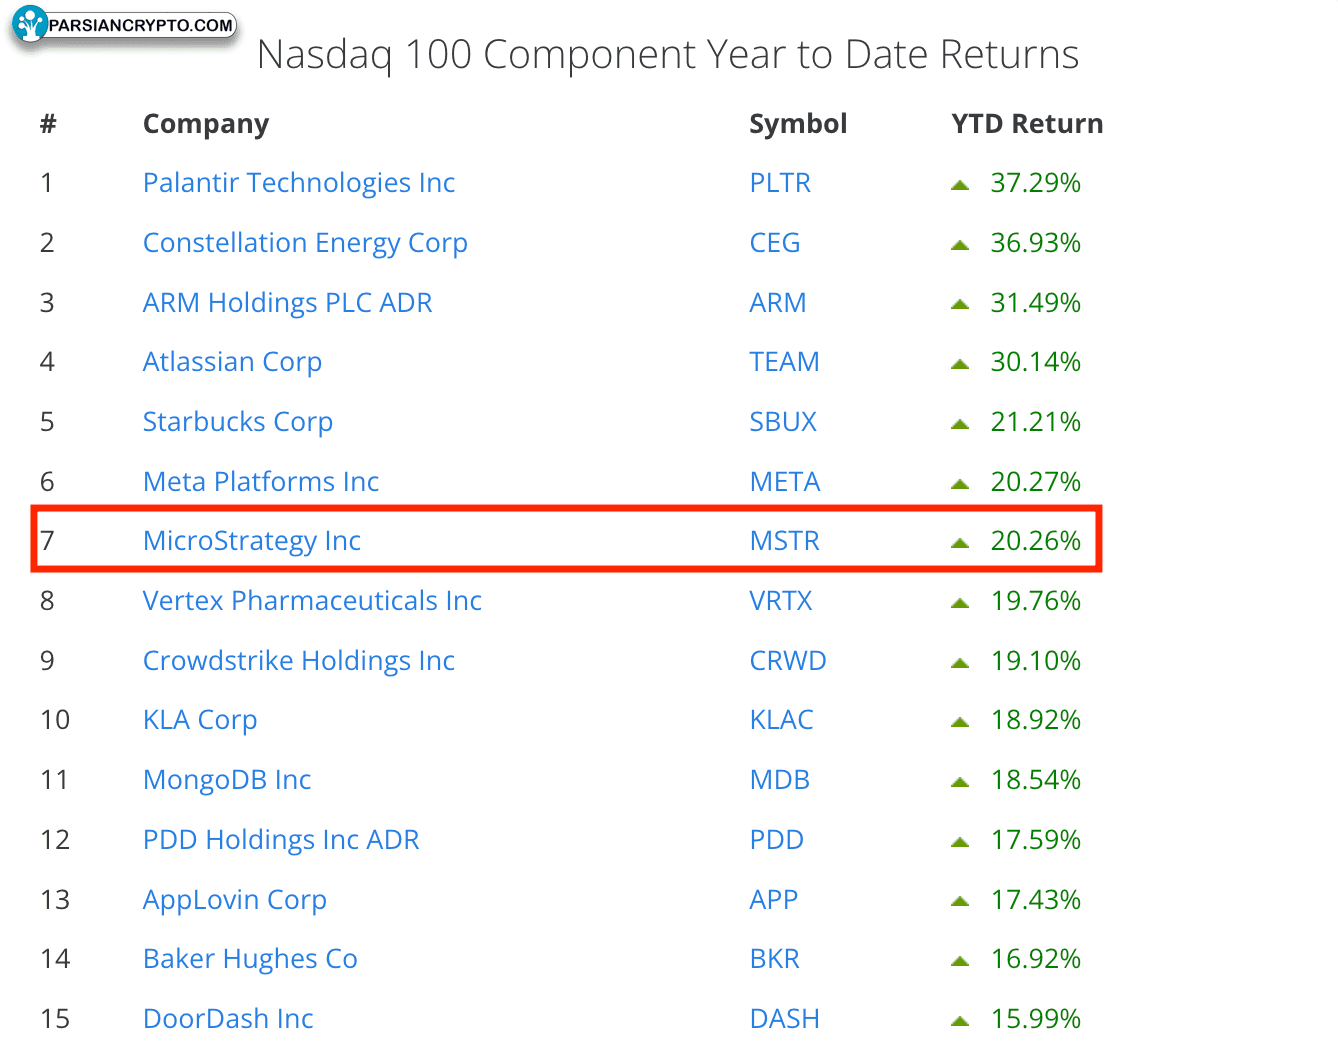Click the 30.14% return value
This screenshot has height=1050, width=1338.
pyautogui.click(x=1036, y=362)
